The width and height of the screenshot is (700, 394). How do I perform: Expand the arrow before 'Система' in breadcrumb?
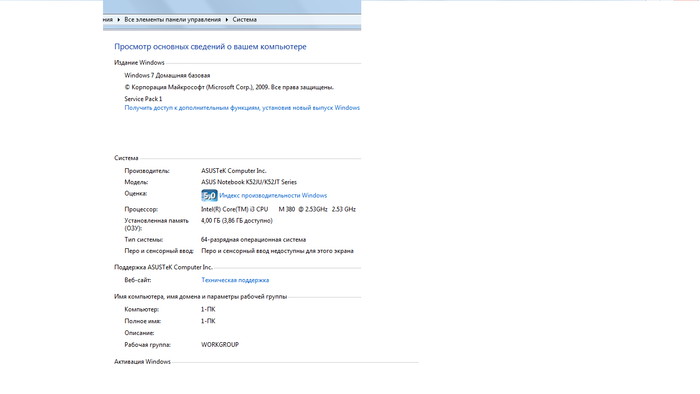227,20
